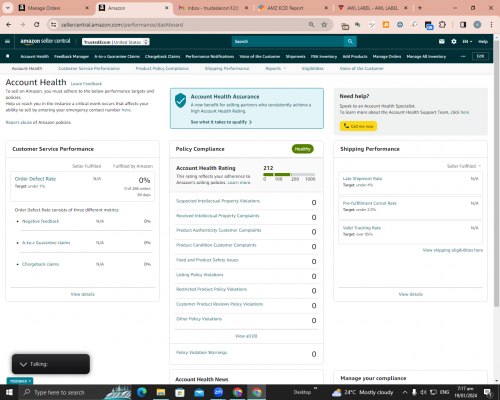
Task: Open Zoom app from taskbar
Action: coord(218,392)
